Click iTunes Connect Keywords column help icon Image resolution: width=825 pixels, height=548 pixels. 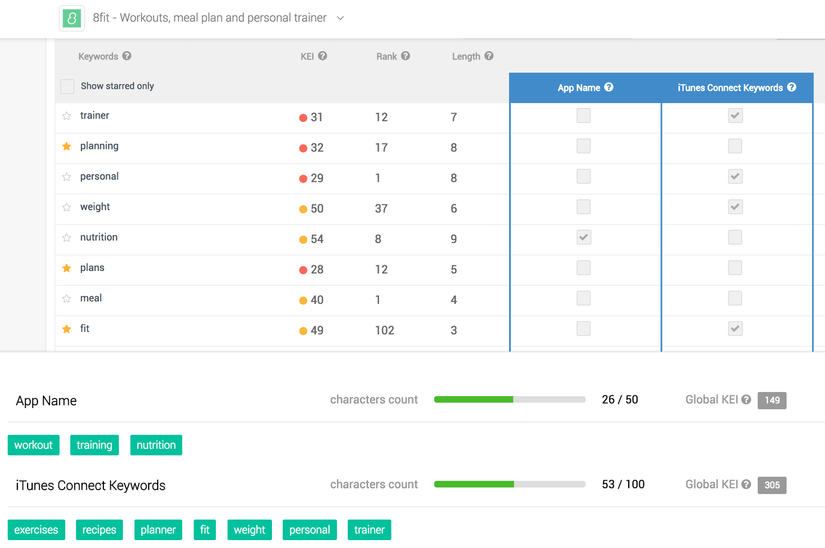[792, 88]
